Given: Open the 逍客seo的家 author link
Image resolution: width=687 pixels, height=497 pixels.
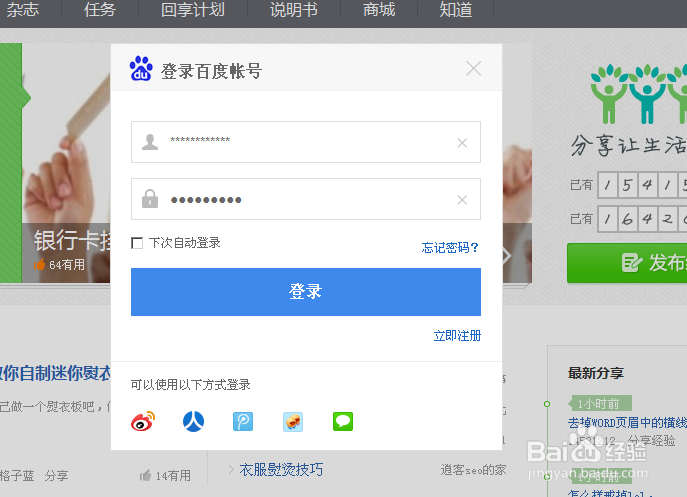Looking at the screenshot, I should [473, 470].
